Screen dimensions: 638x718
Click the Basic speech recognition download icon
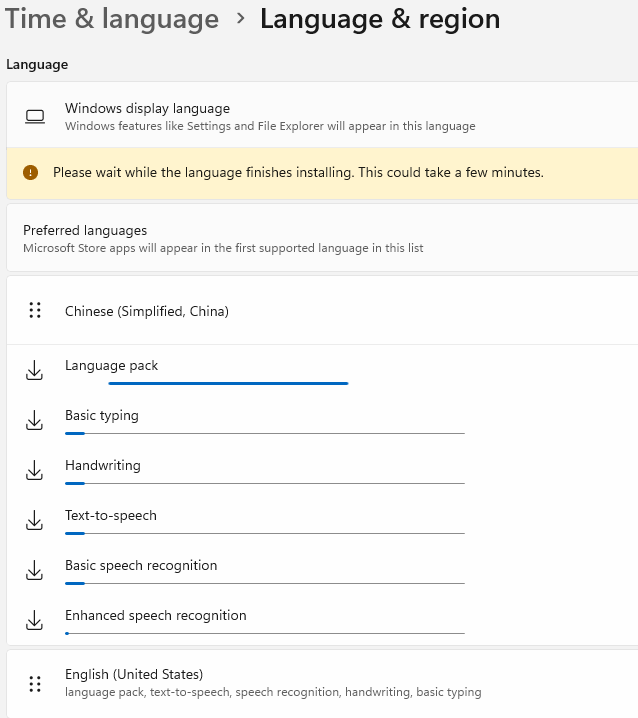(x=35, y=571)
